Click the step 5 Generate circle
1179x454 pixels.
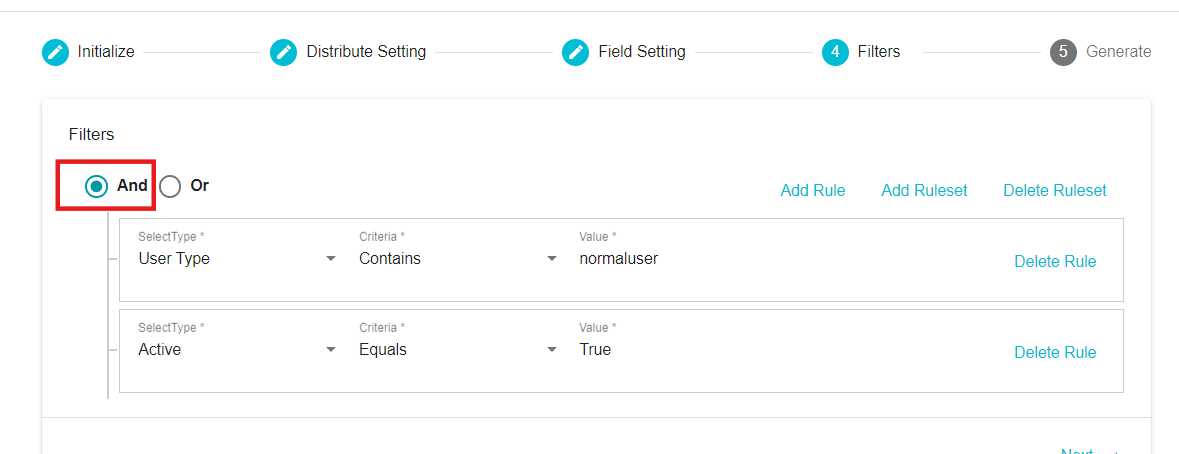(x=1063, y=52)
